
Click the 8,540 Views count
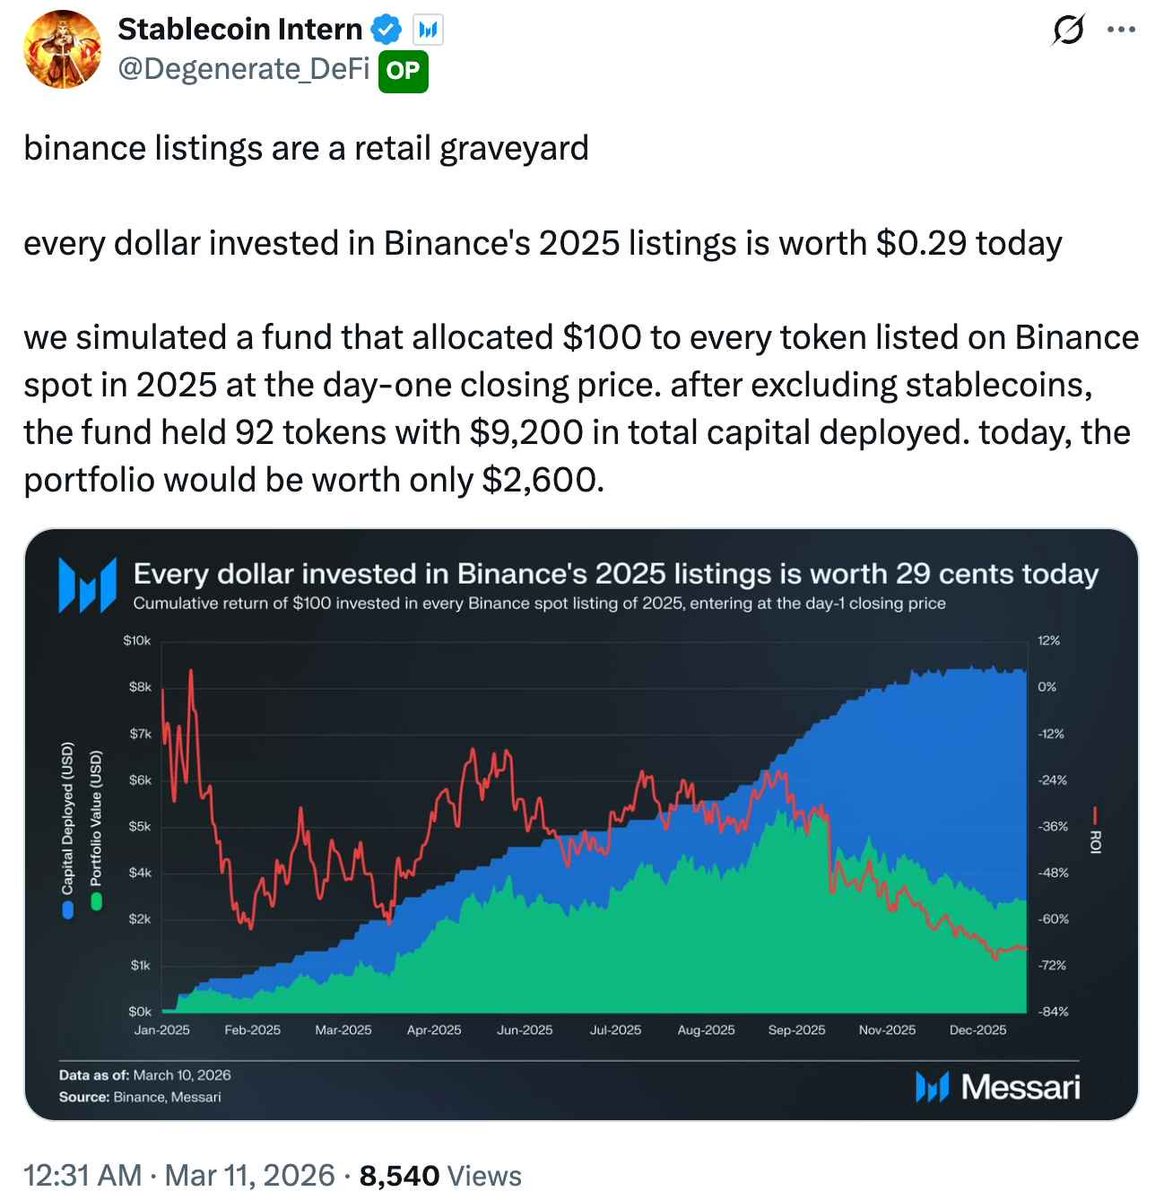440,1175
